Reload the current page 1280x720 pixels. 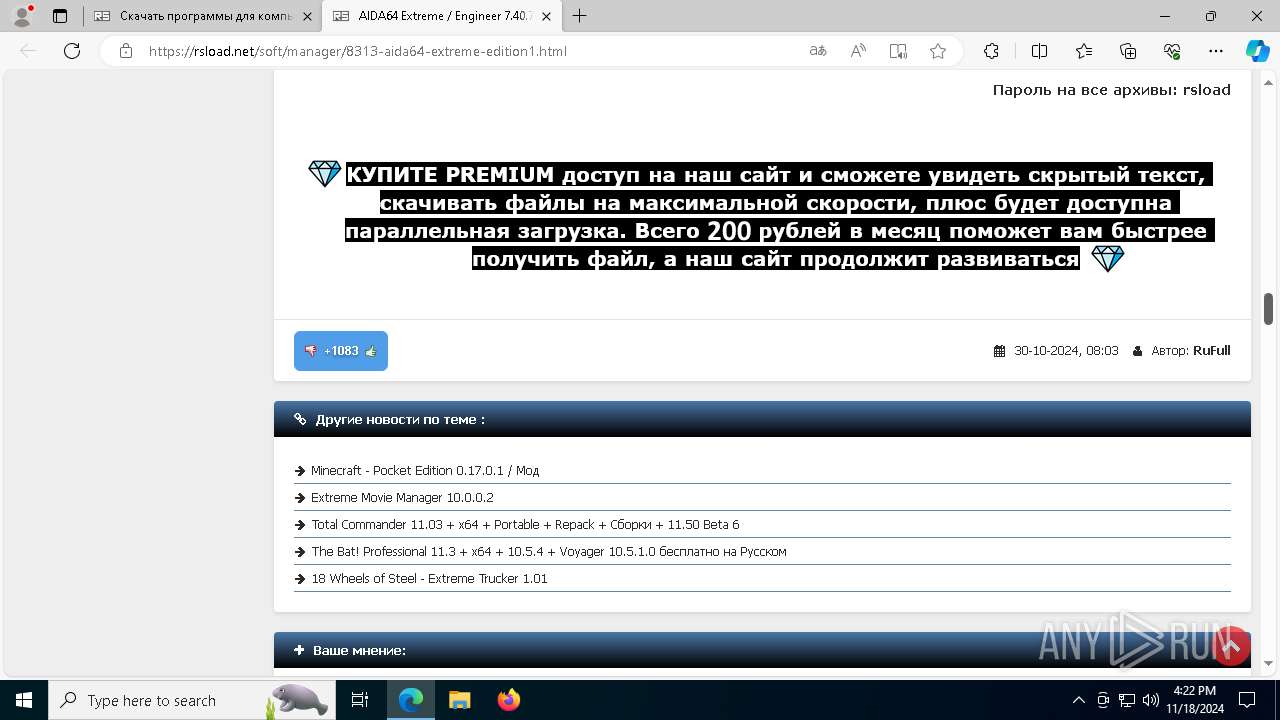coord(72,51)
